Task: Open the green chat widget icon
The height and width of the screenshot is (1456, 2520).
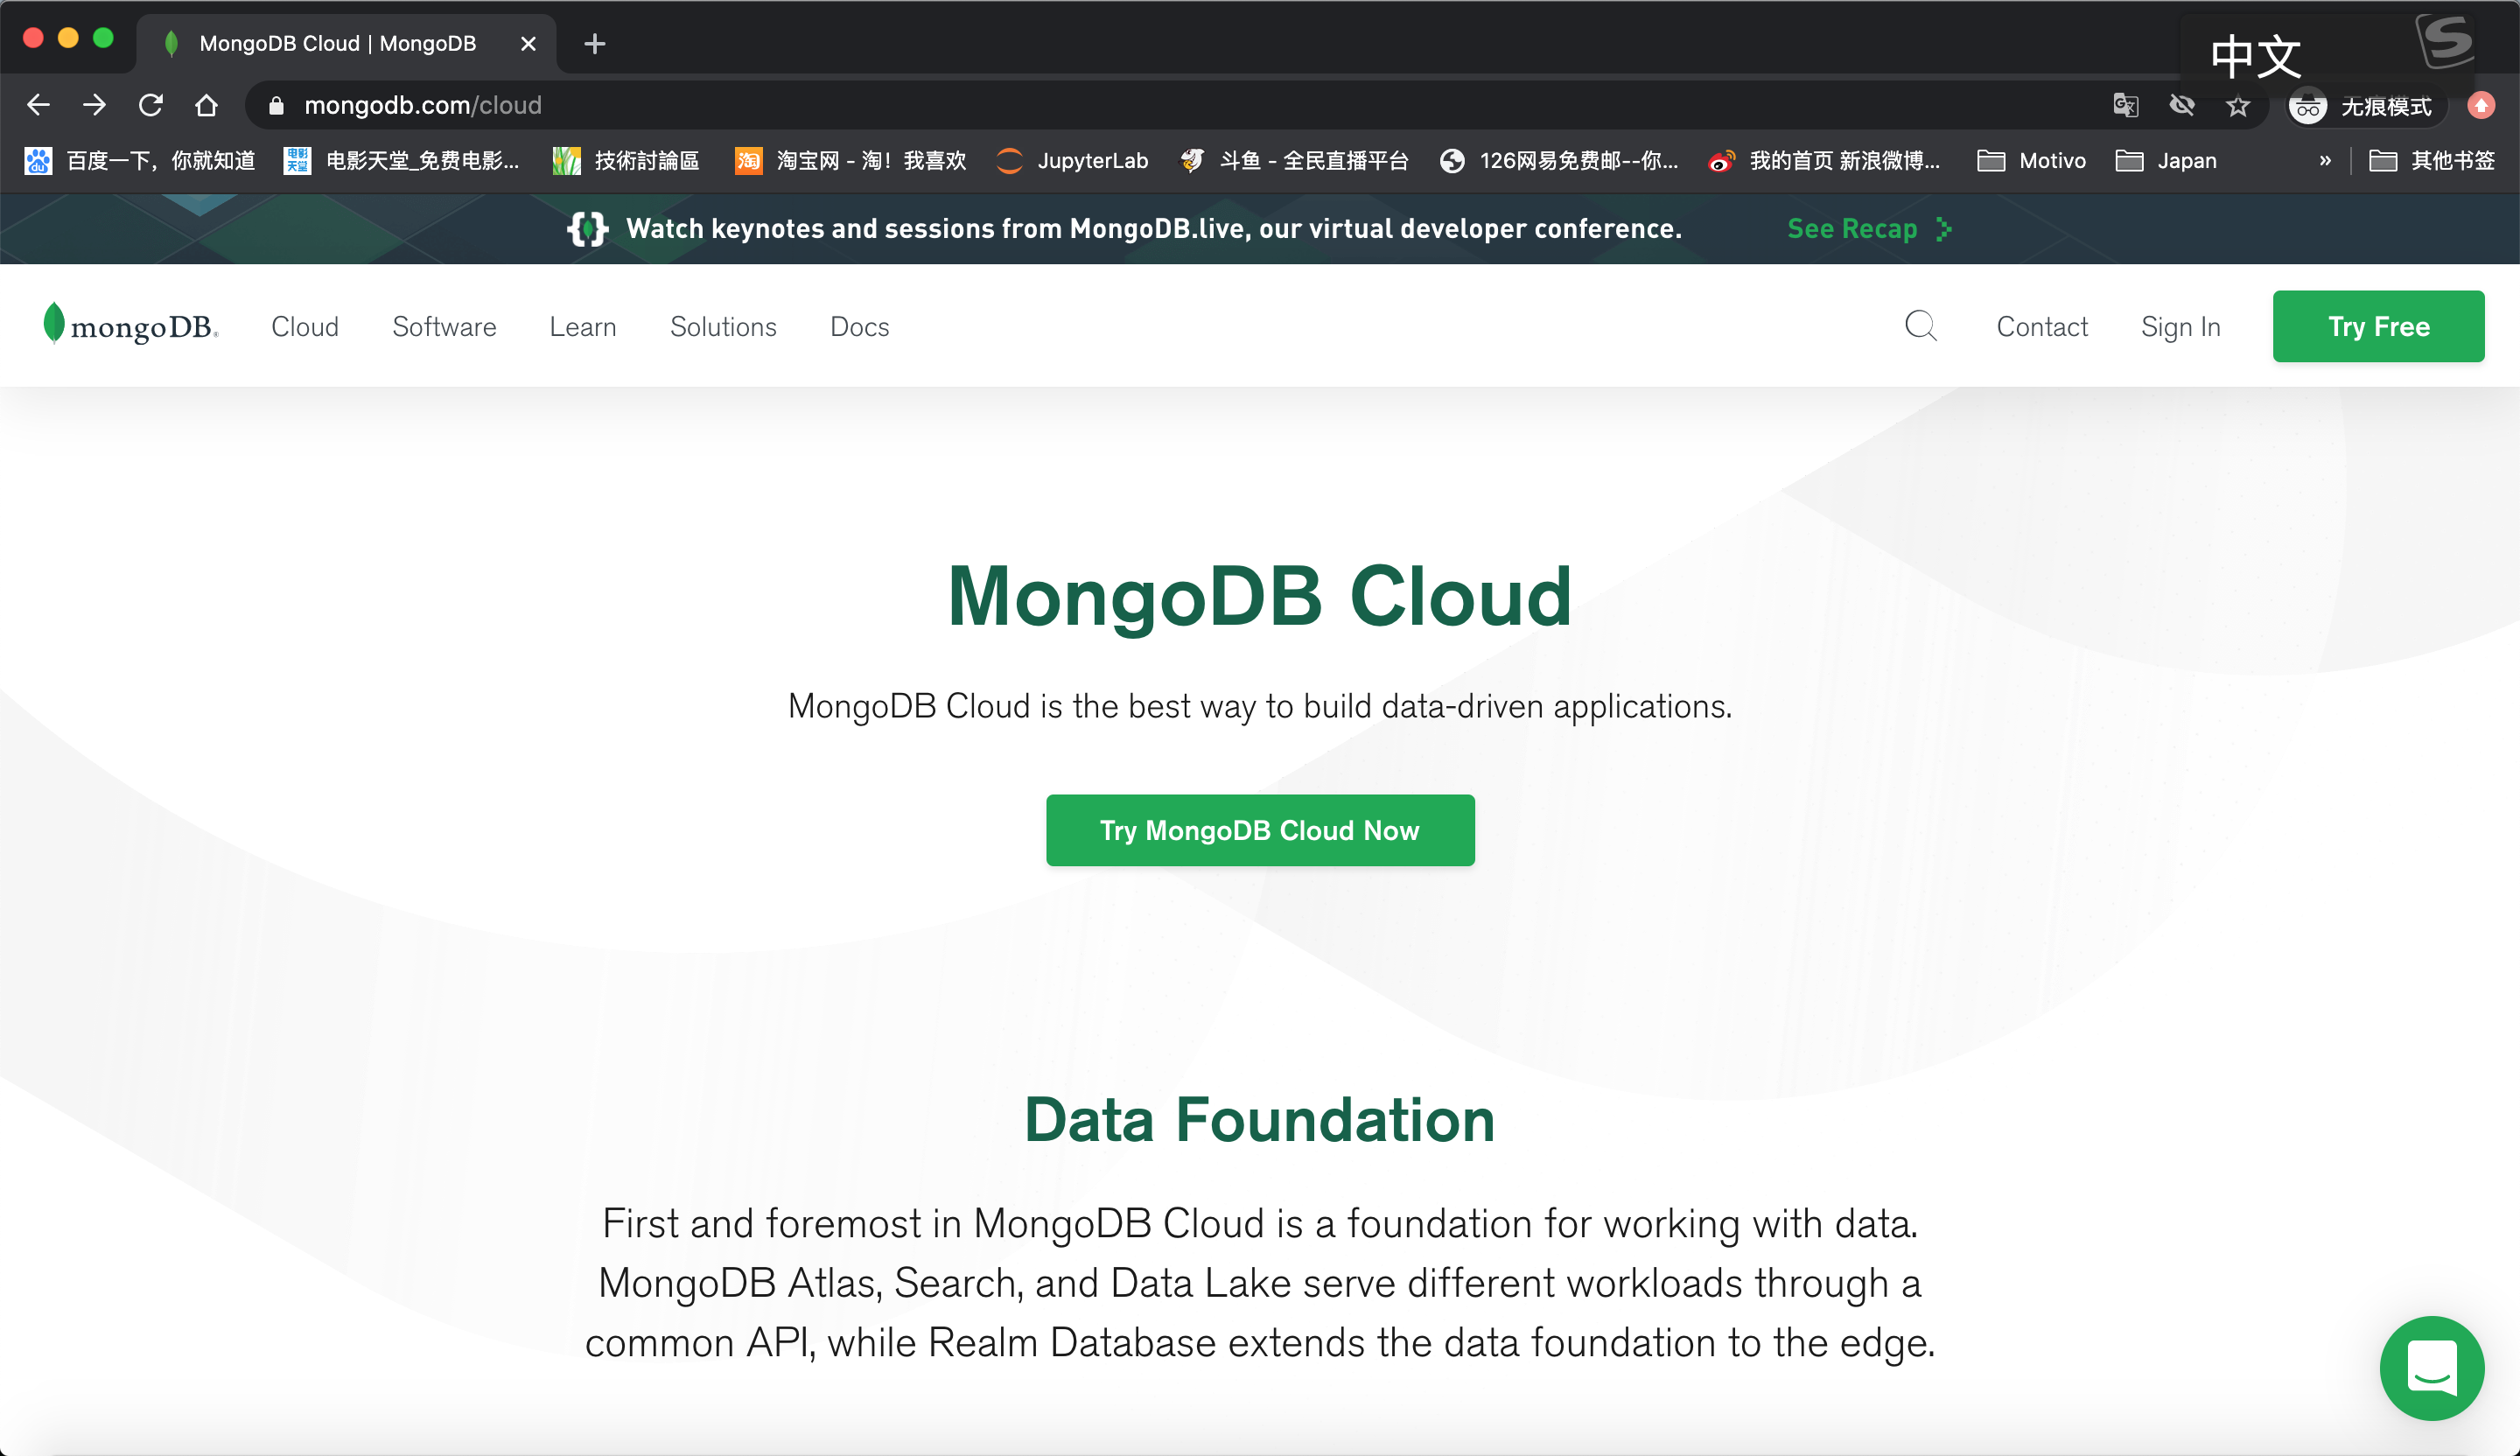Action: click(x=2432, y=1368)
